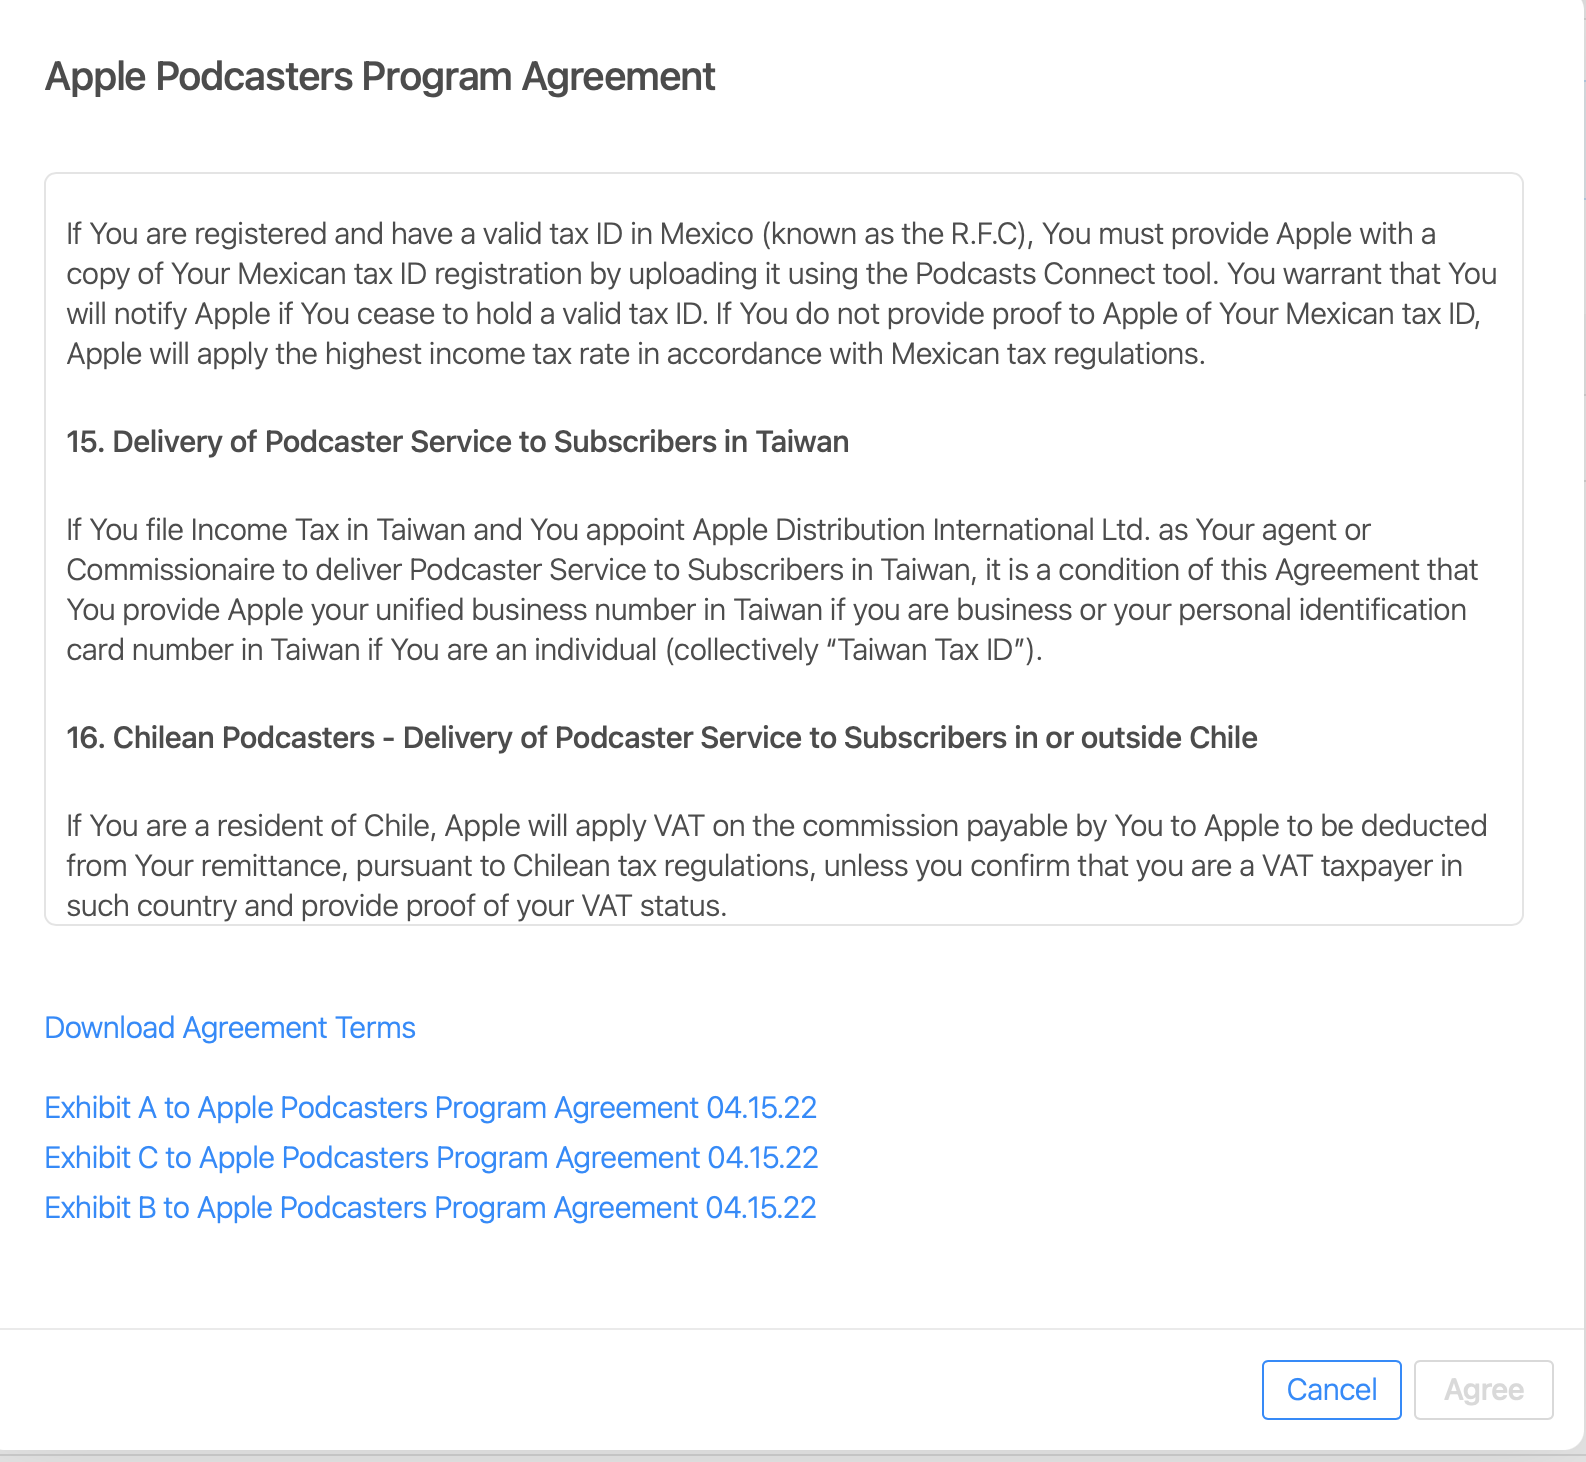Click the Mexican tax ID paragraph
Viewport: 1586px width, 1462px height.
782,294
